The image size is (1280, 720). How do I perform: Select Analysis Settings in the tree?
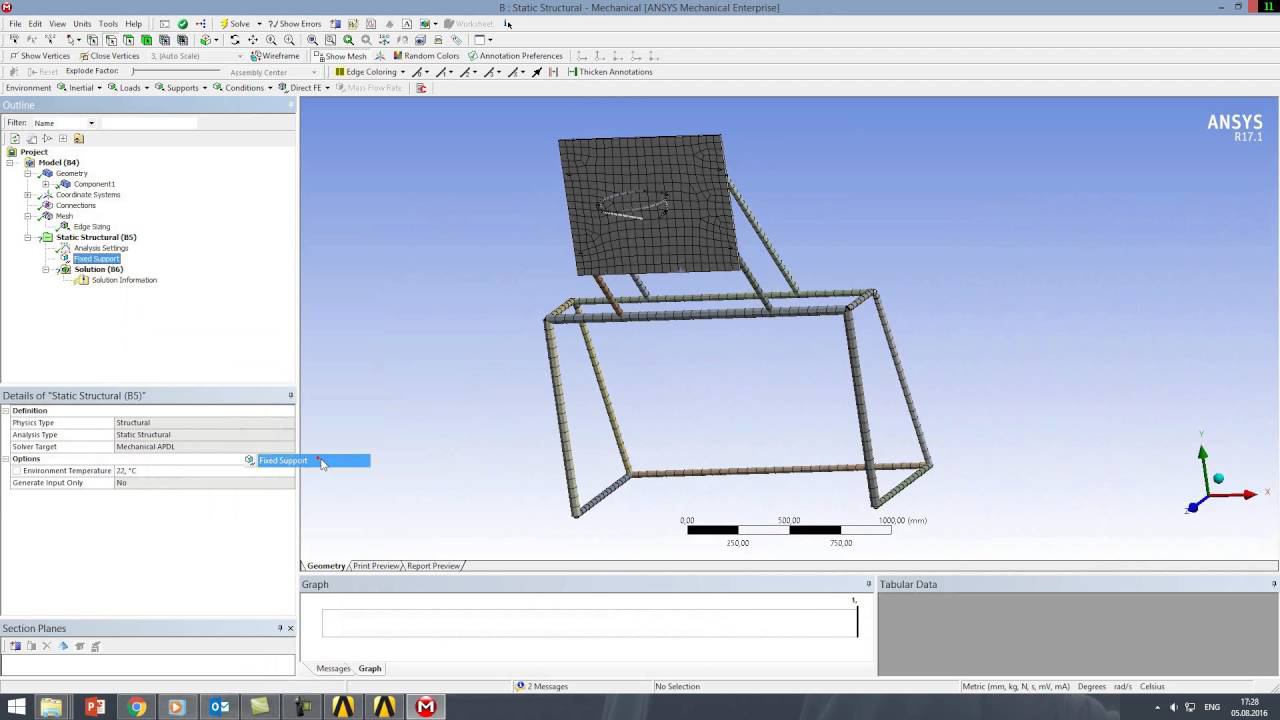pyautogui.click(x=100, y=248)
